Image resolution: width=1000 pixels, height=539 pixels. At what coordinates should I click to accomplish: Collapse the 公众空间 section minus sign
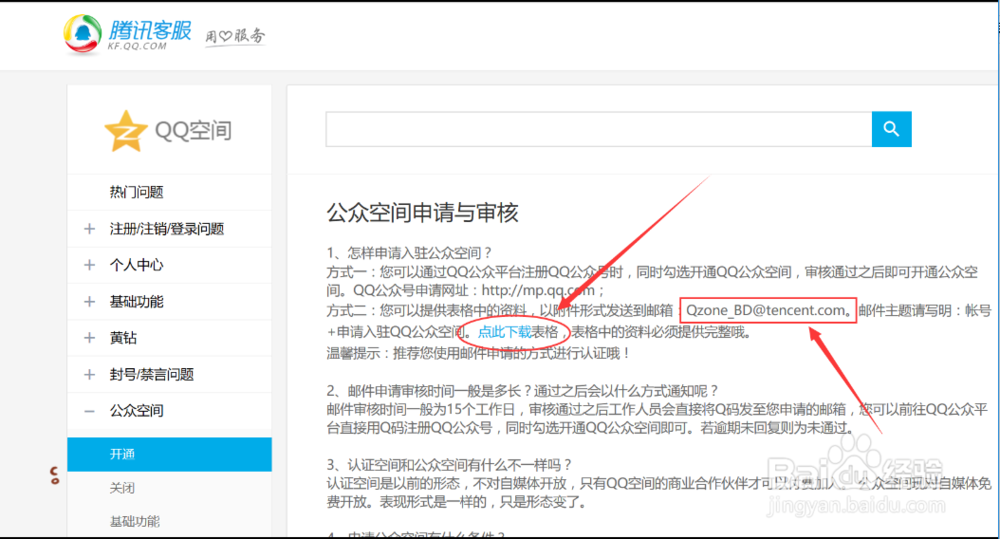coord(89,411)
